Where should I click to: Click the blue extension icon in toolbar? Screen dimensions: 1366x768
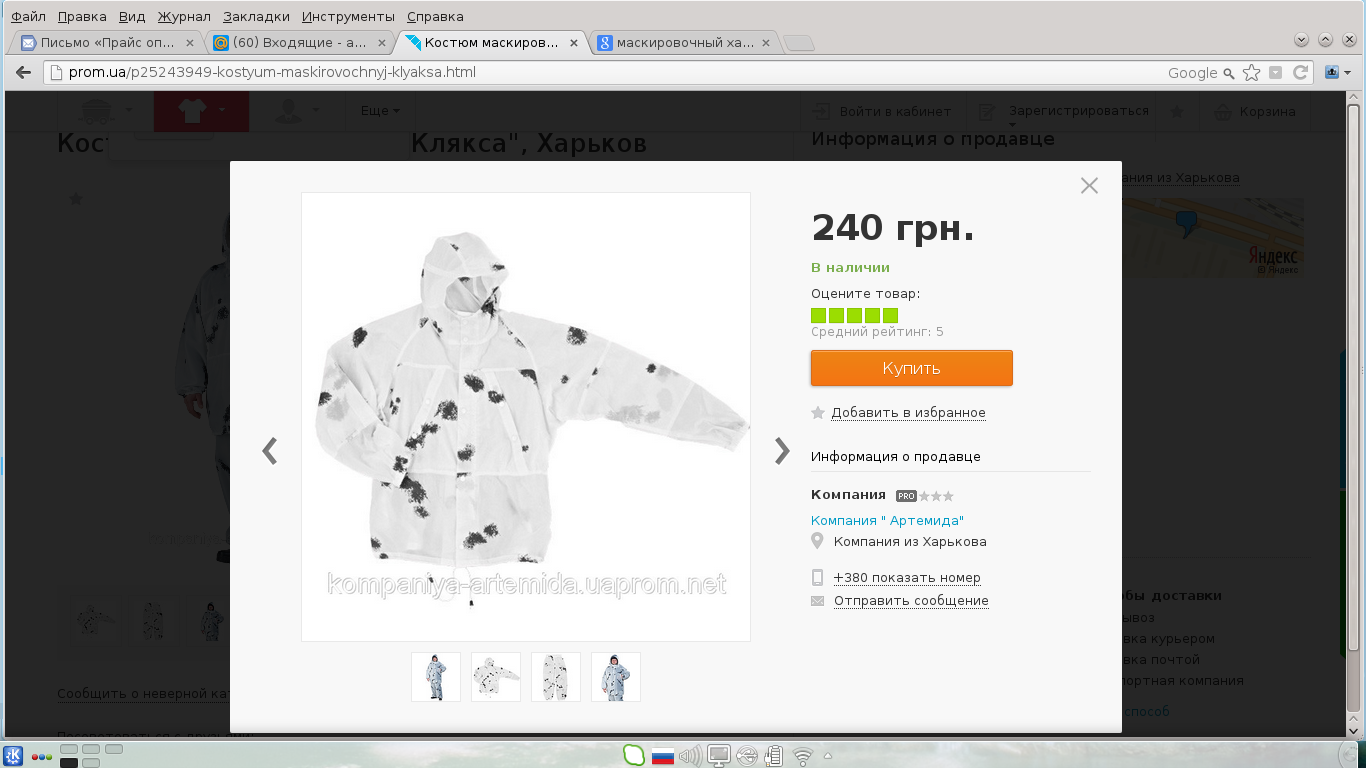pyautogui.click(x=1332, y=72)
